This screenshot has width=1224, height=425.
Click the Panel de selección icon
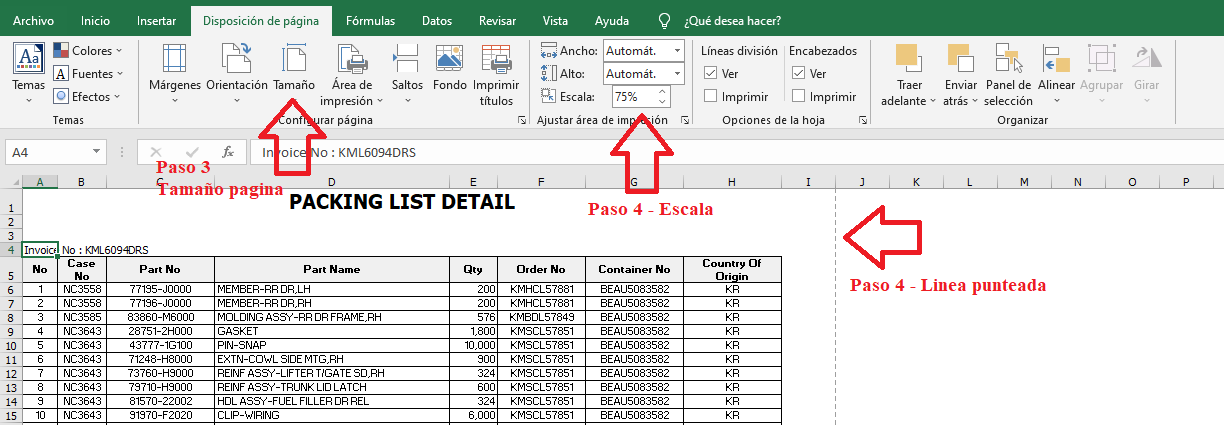pos(1008,60)
